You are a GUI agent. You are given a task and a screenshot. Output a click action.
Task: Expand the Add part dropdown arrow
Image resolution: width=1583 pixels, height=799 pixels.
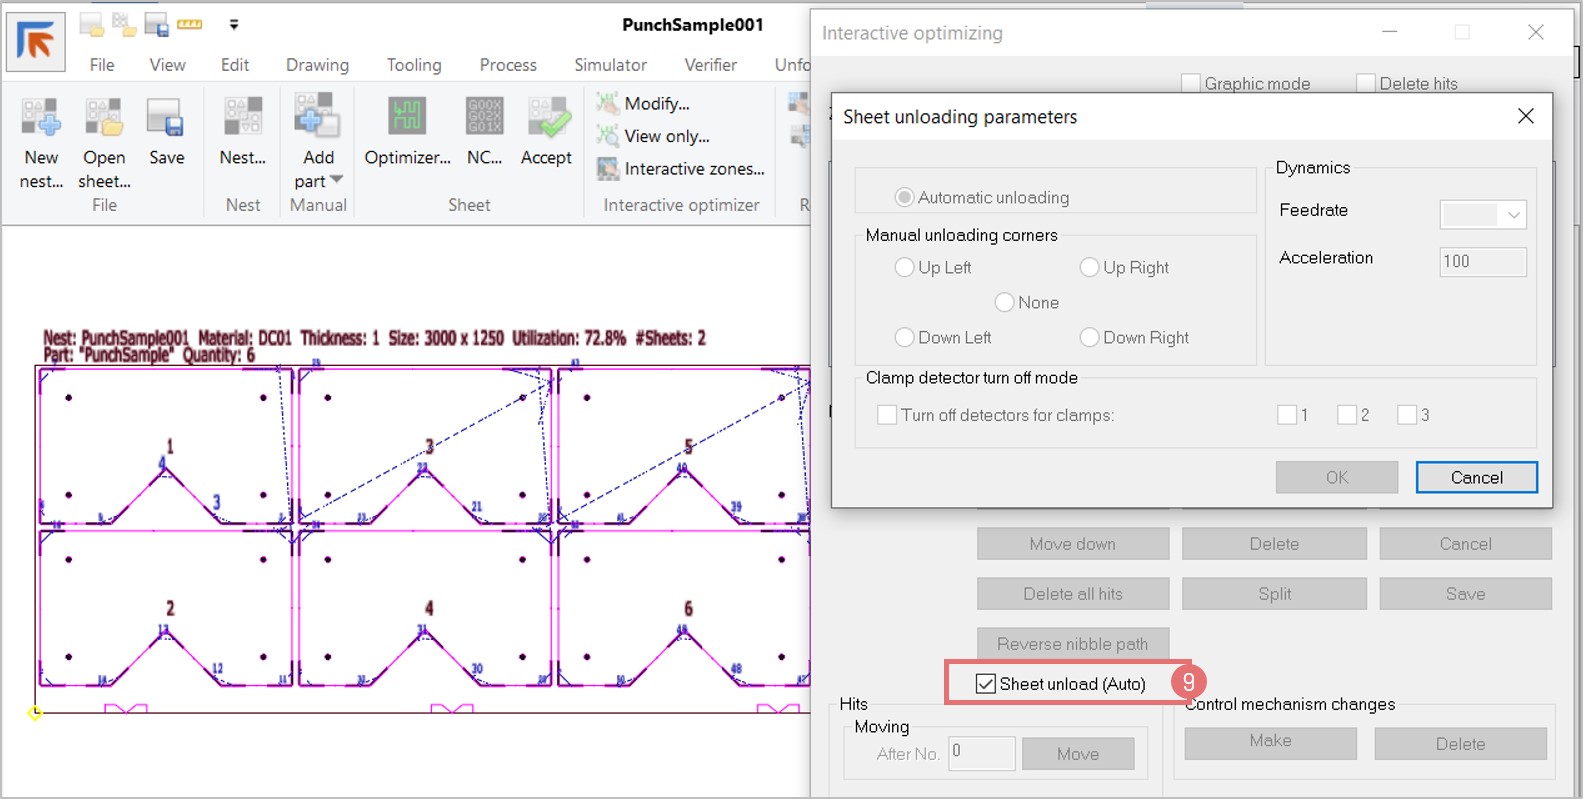click(x=336, y=181)
